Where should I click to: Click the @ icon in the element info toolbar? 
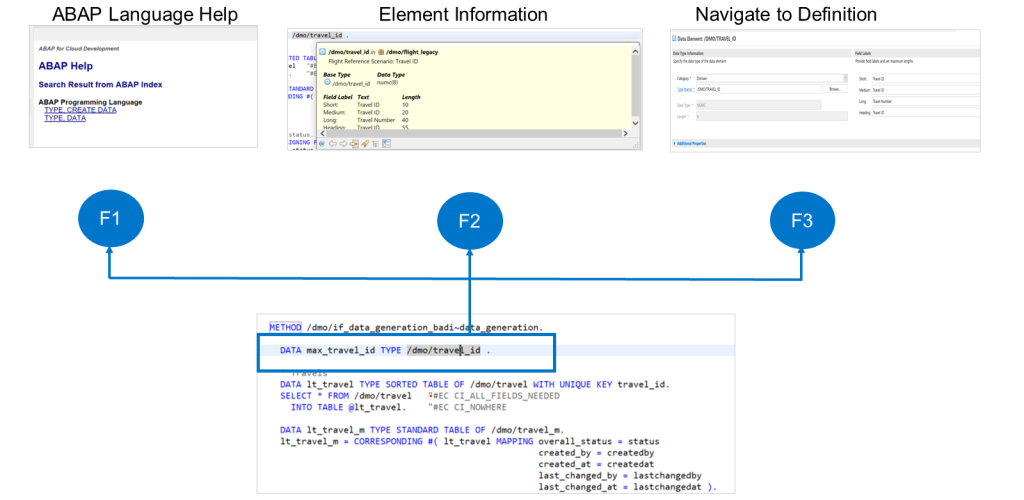click(321, 144)
